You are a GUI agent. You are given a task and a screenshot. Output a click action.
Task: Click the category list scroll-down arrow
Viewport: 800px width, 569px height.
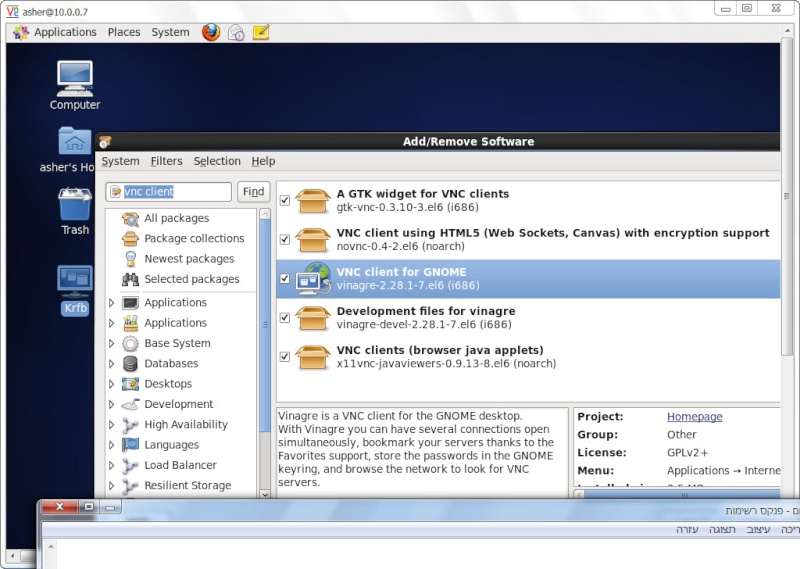(265, 494)
